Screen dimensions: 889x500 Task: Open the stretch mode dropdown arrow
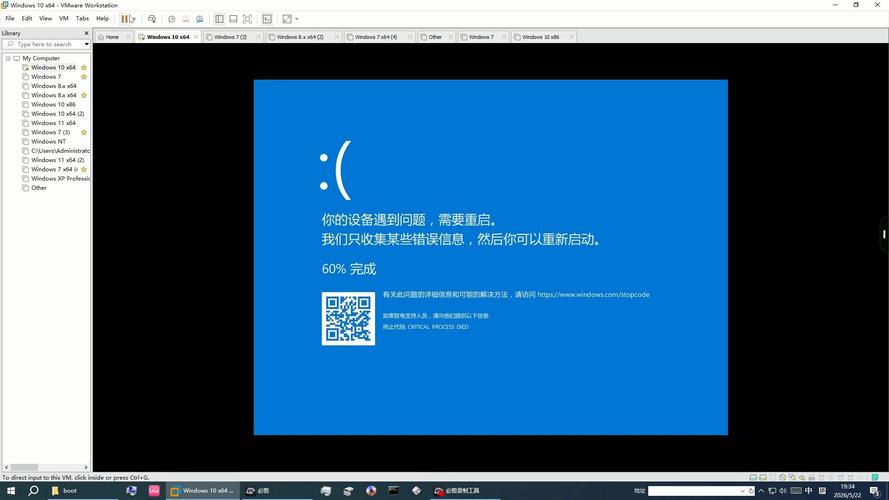point(297,19)
